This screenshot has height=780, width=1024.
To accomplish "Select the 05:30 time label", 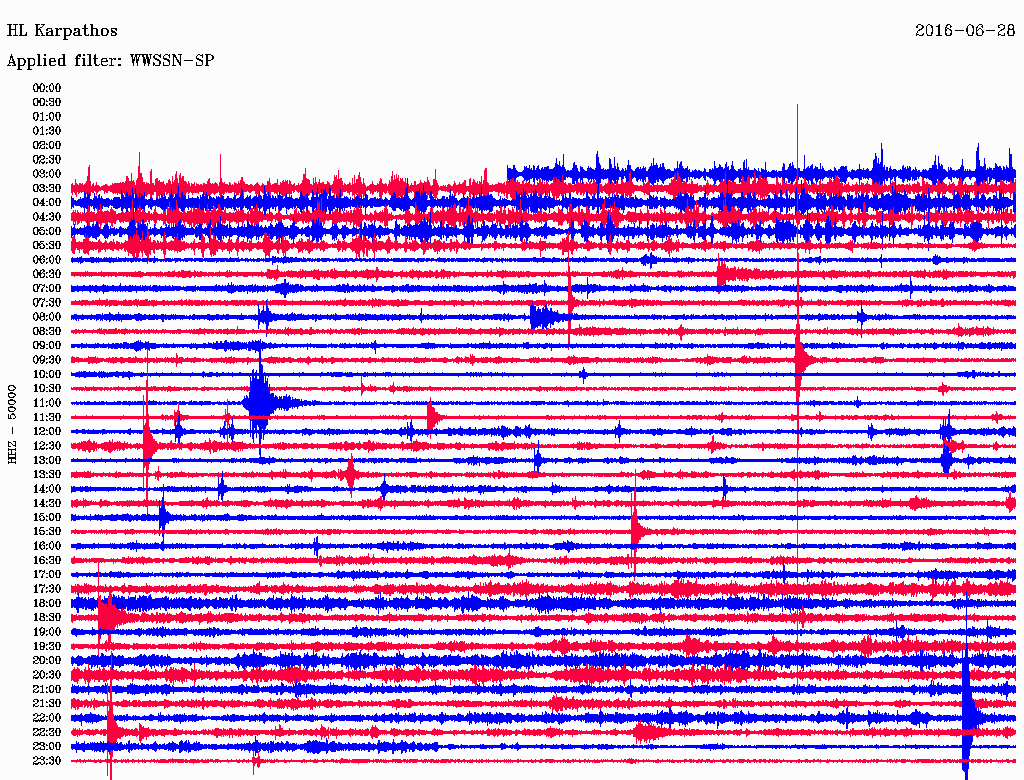I will tap(46, 245).
